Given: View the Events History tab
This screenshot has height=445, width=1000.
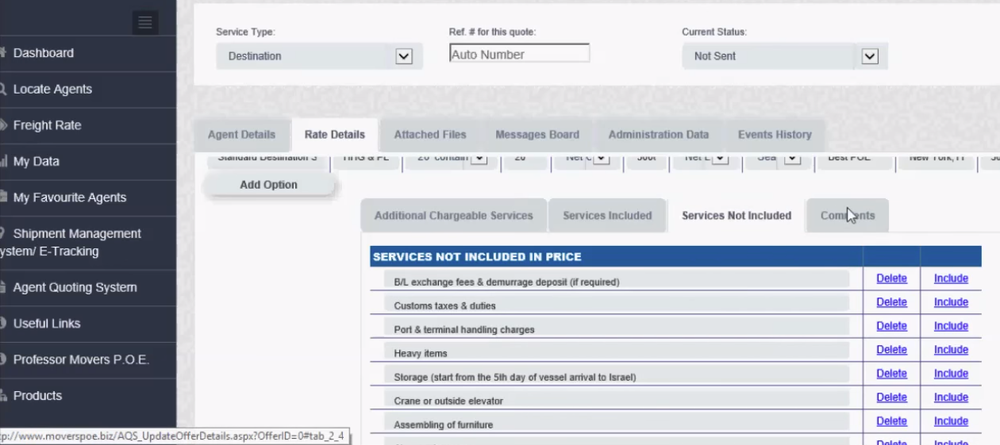Looking at the screenshot, I should coord(775,135).
